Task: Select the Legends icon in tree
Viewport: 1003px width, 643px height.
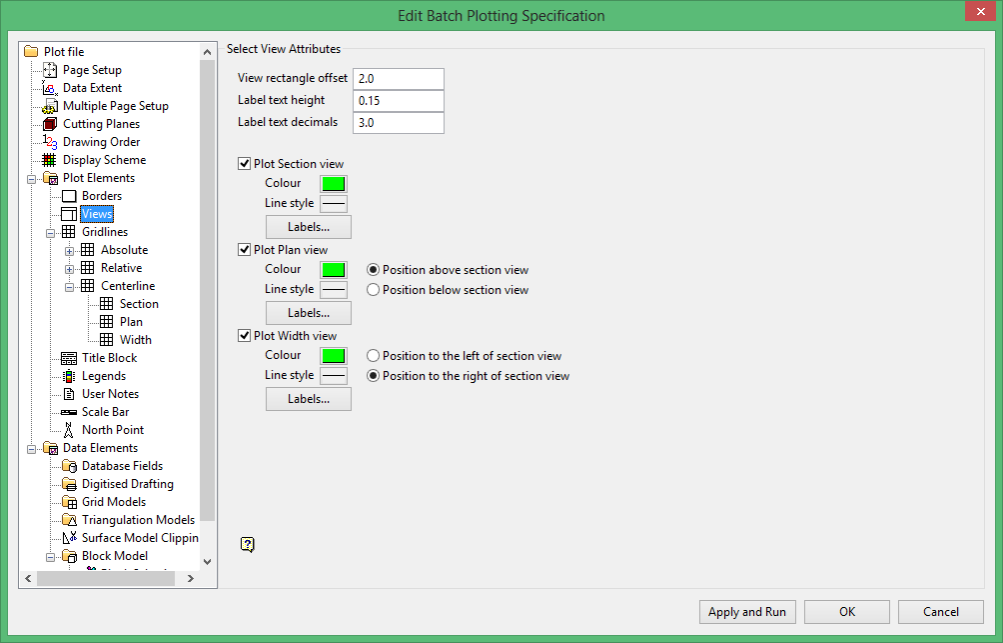Action: click(69, 376)
